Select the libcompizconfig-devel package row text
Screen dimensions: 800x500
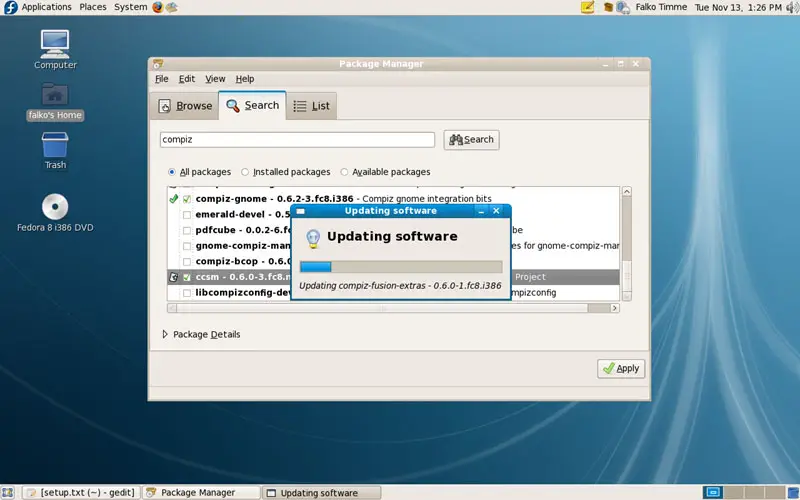point(242,293)
